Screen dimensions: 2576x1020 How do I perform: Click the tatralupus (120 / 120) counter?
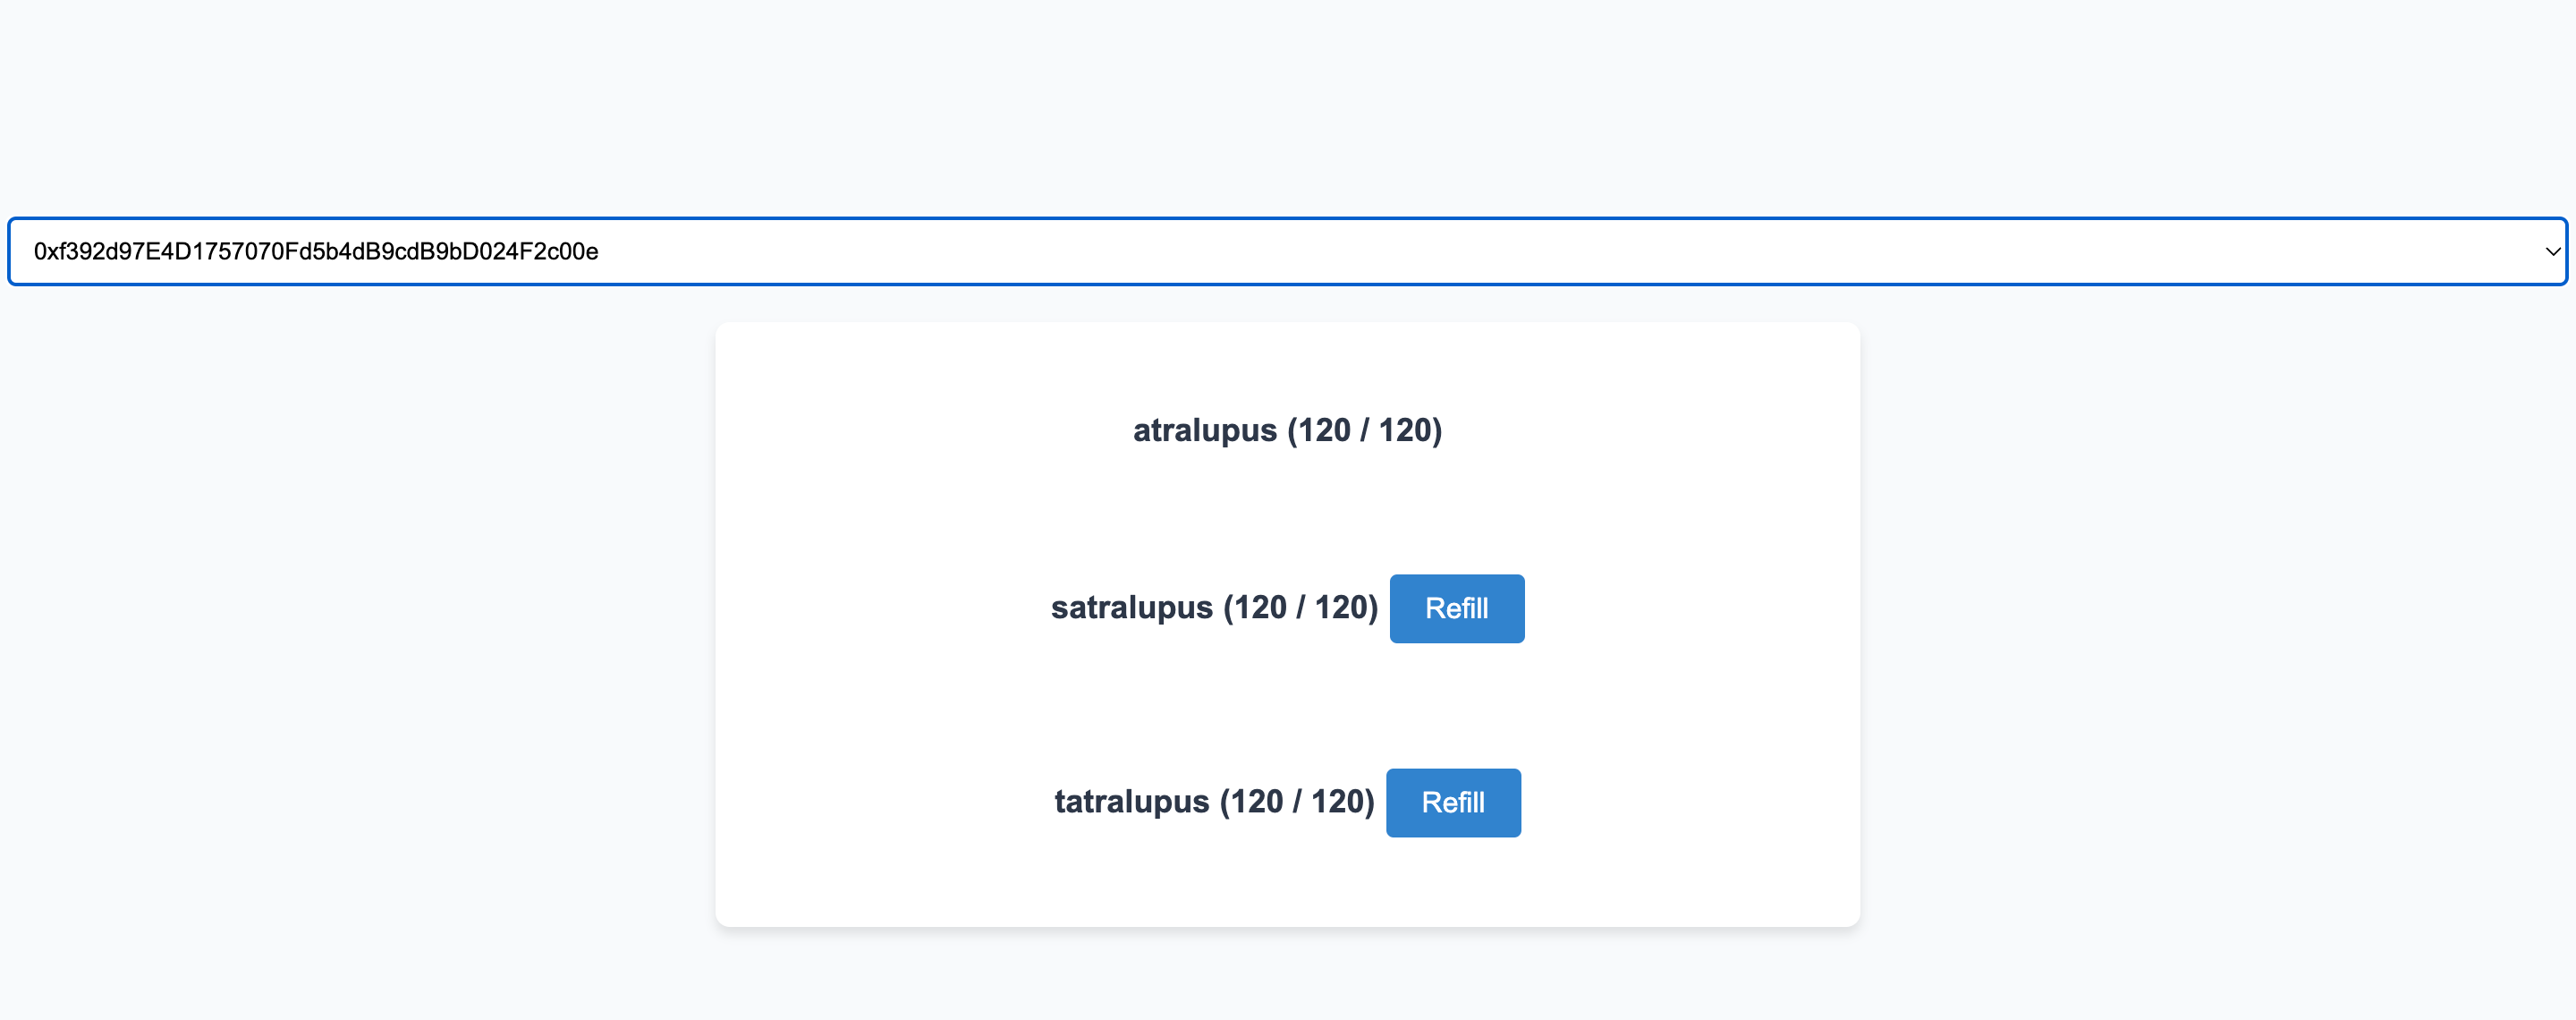coord(1297,802)
